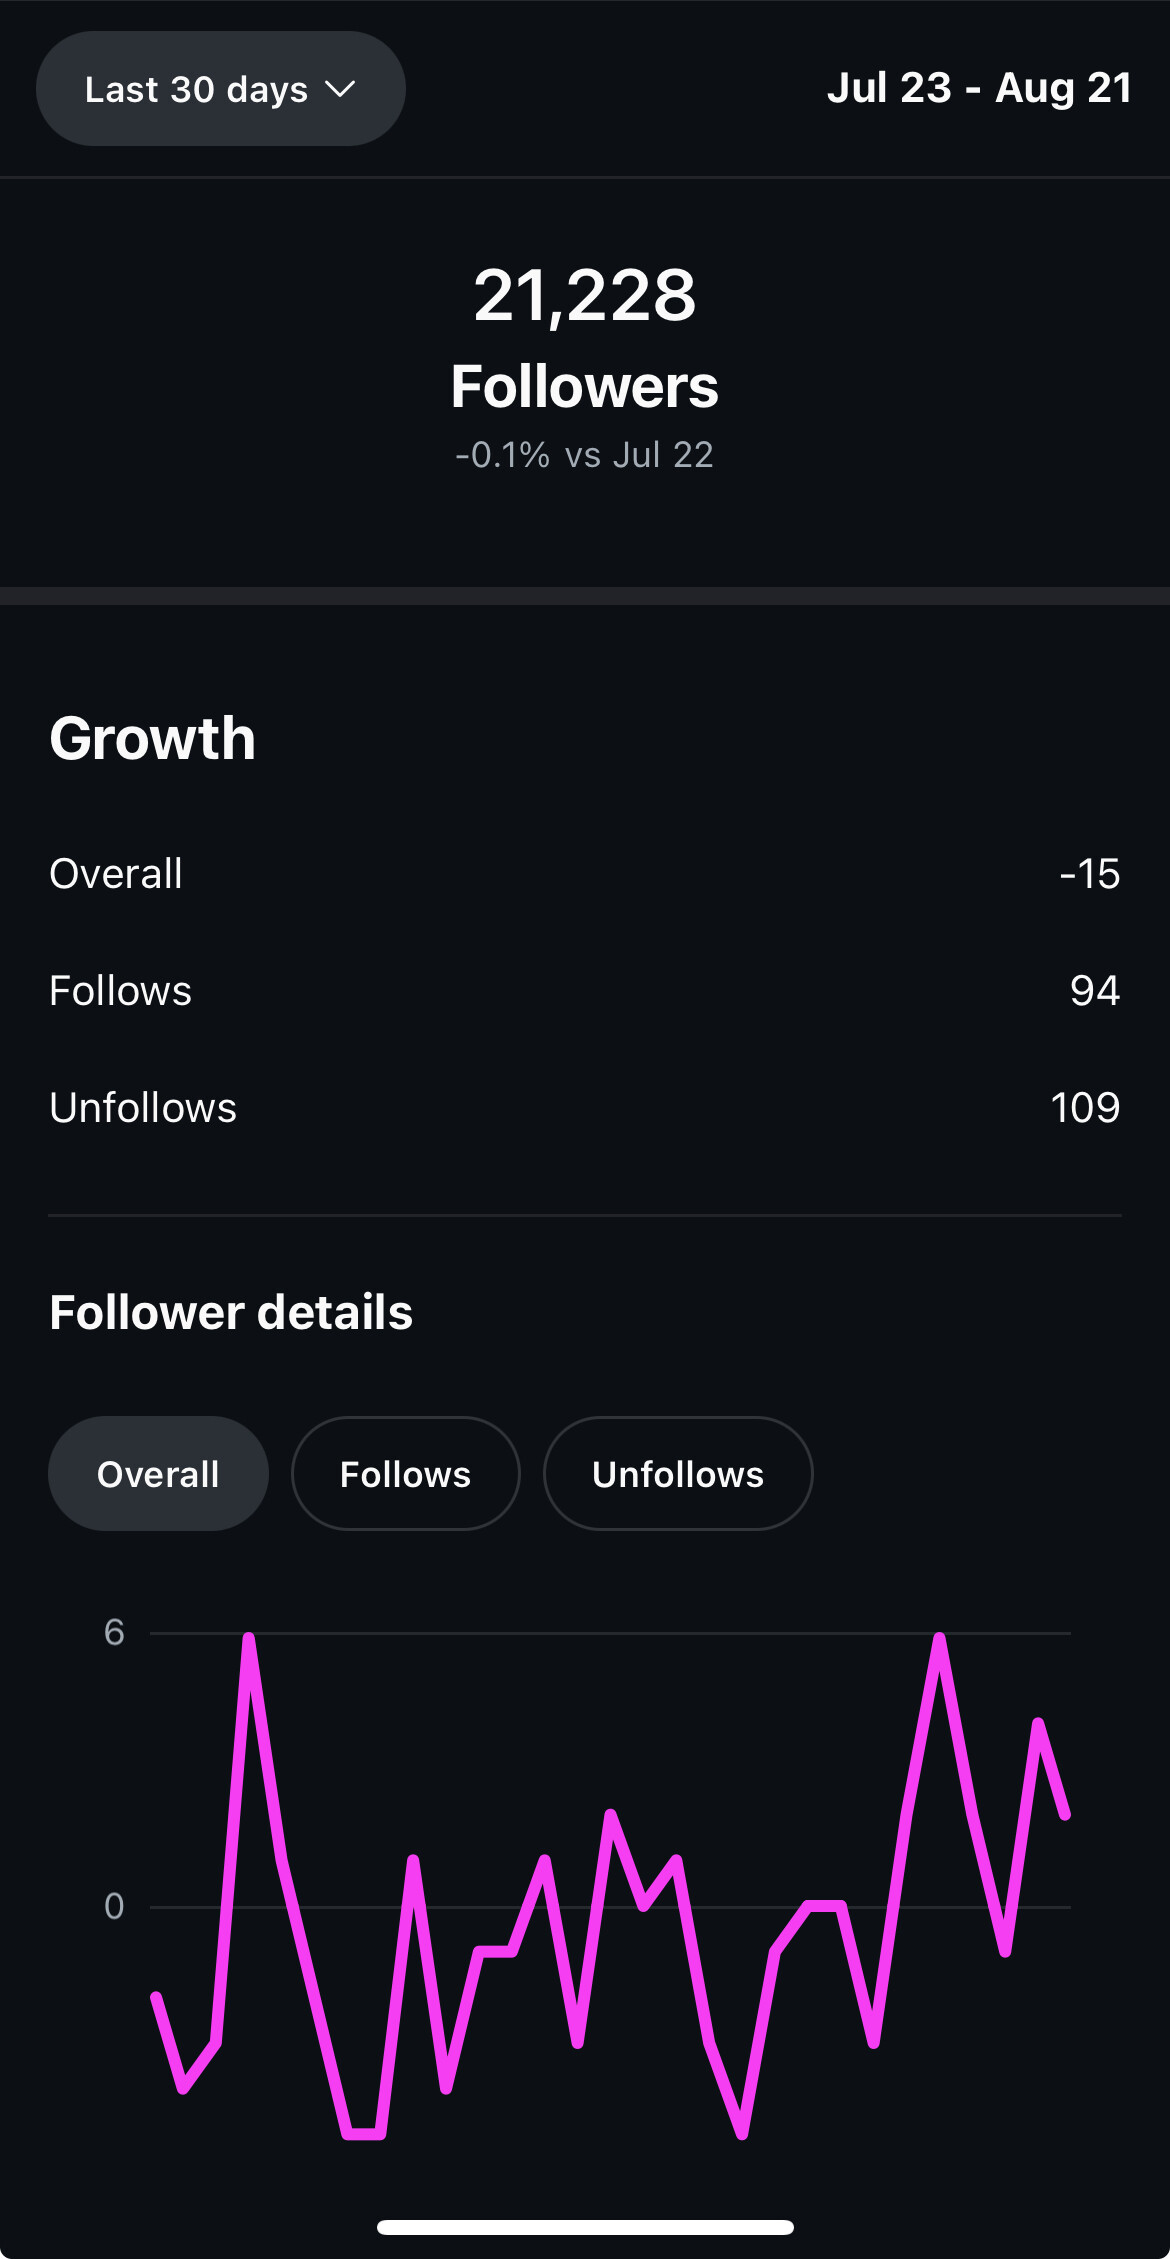The height and width of the screenshot is (2259, 1170).
Task: Tap the 109 unfollows value
Action: (x=1085, y=1108)
